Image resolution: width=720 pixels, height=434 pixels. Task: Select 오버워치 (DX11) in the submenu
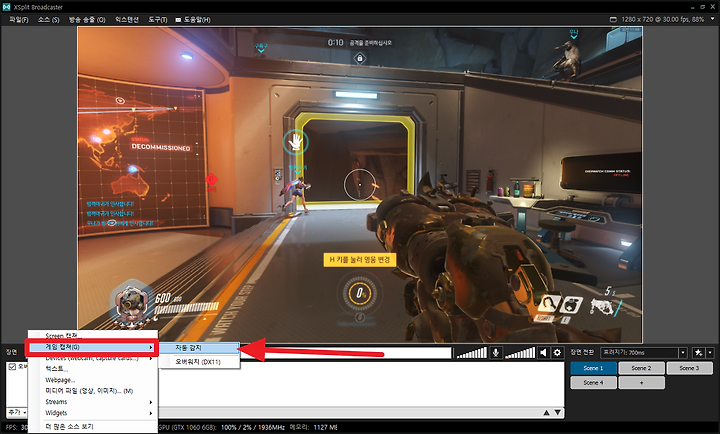[x=199, y=362]
